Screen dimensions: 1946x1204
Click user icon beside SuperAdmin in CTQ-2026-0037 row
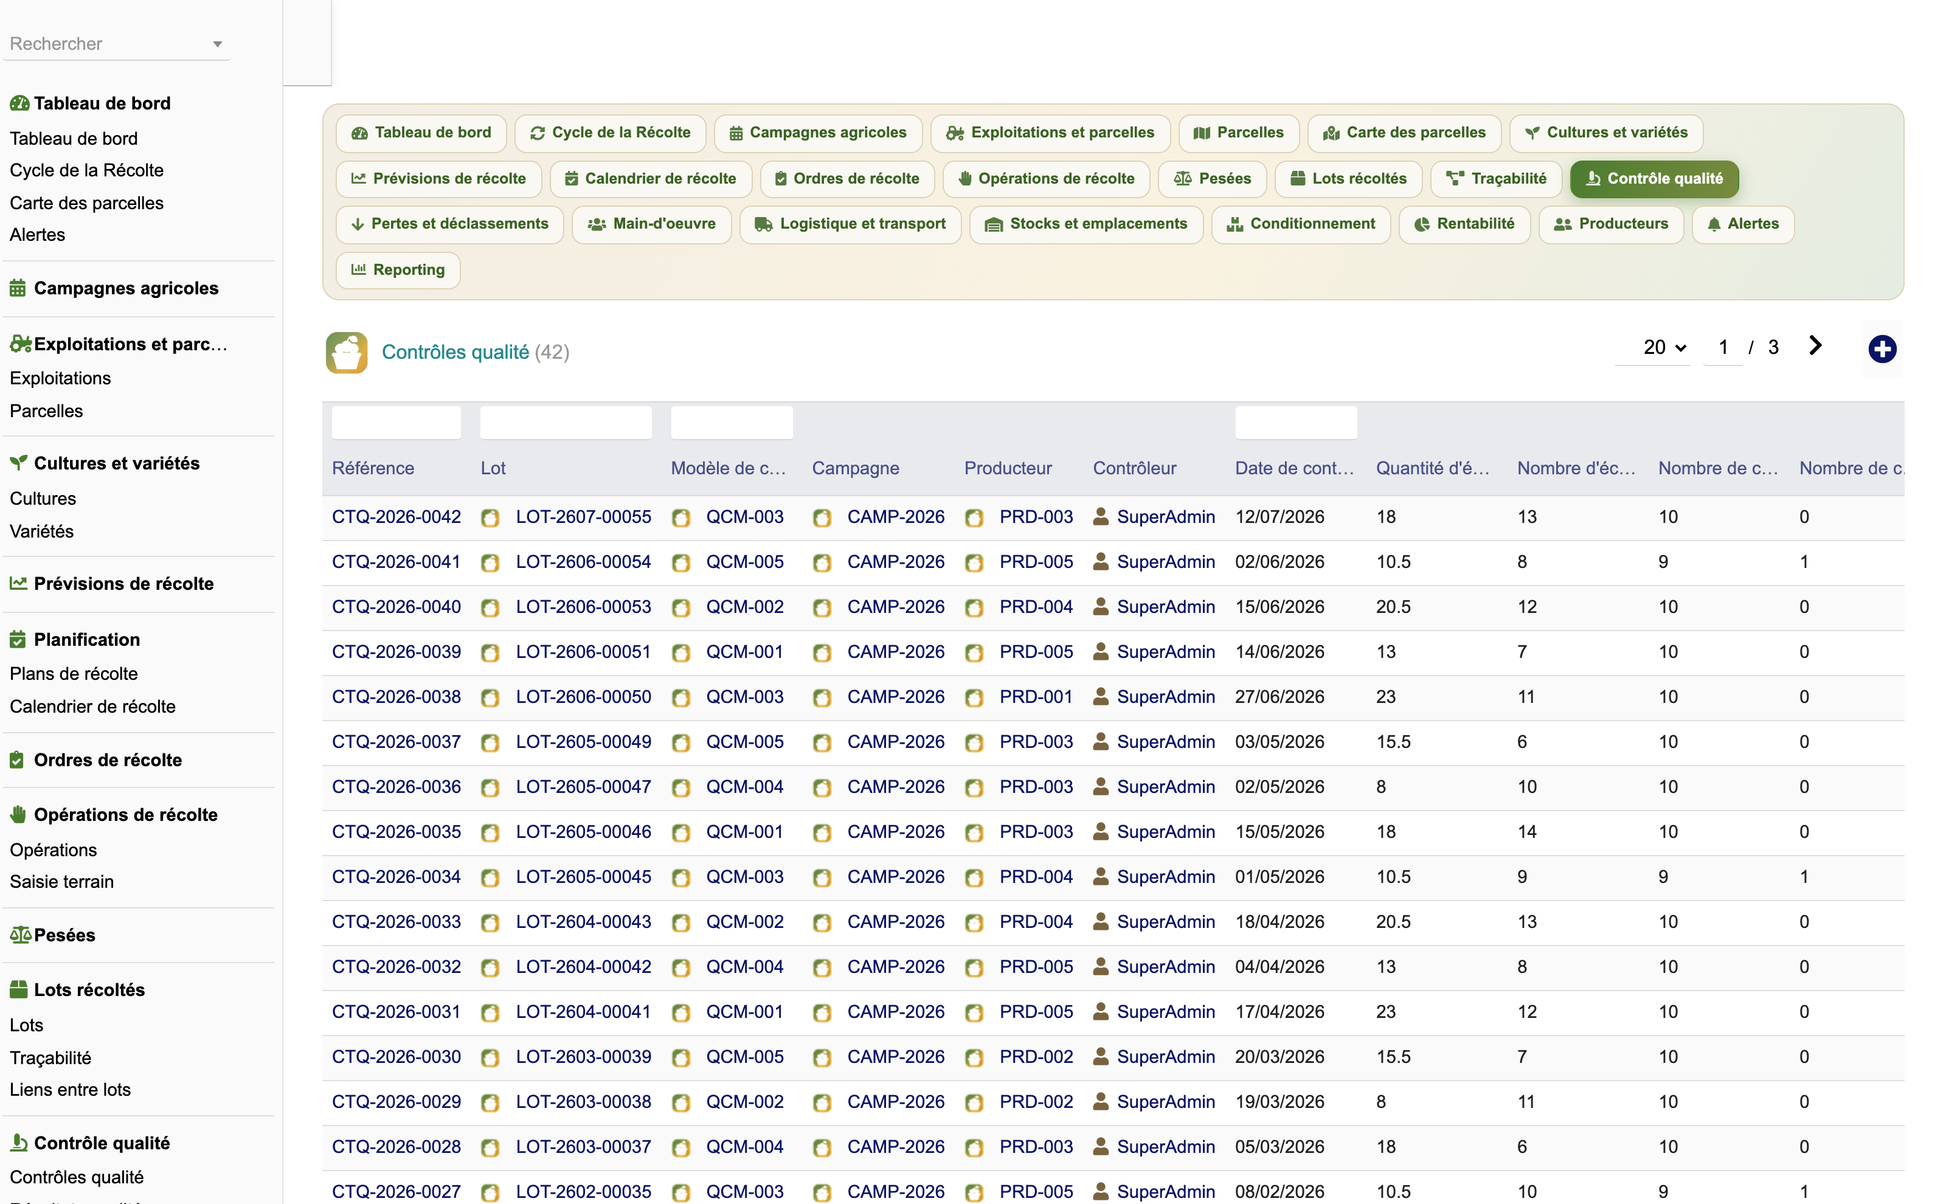1101,742
